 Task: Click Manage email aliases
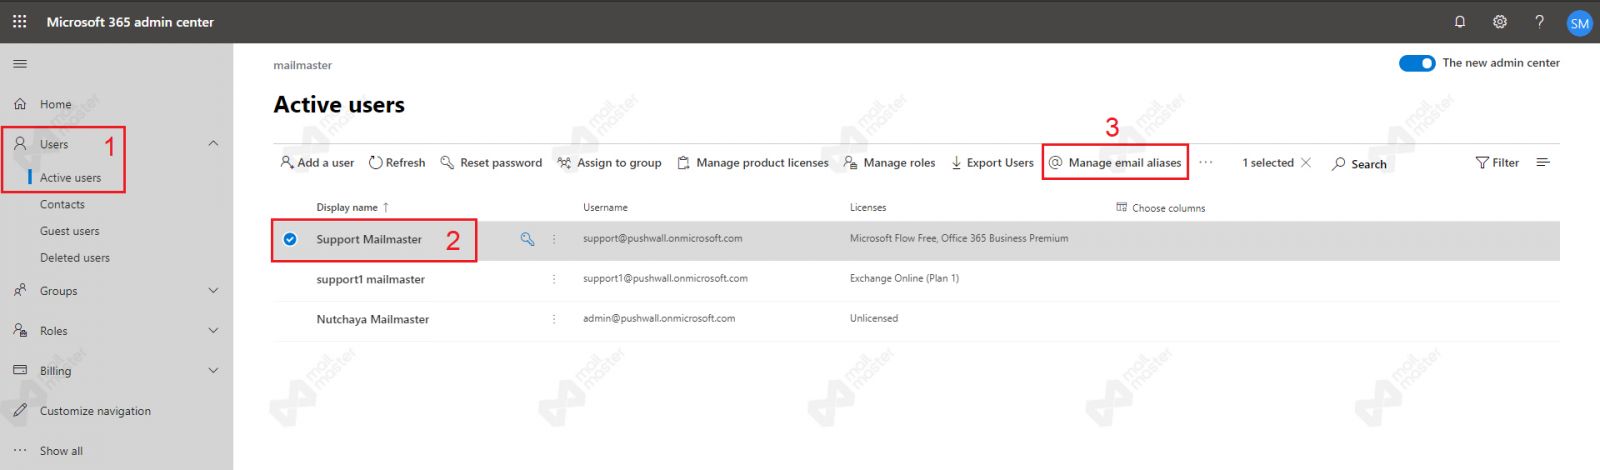[x=1115, y=162]
